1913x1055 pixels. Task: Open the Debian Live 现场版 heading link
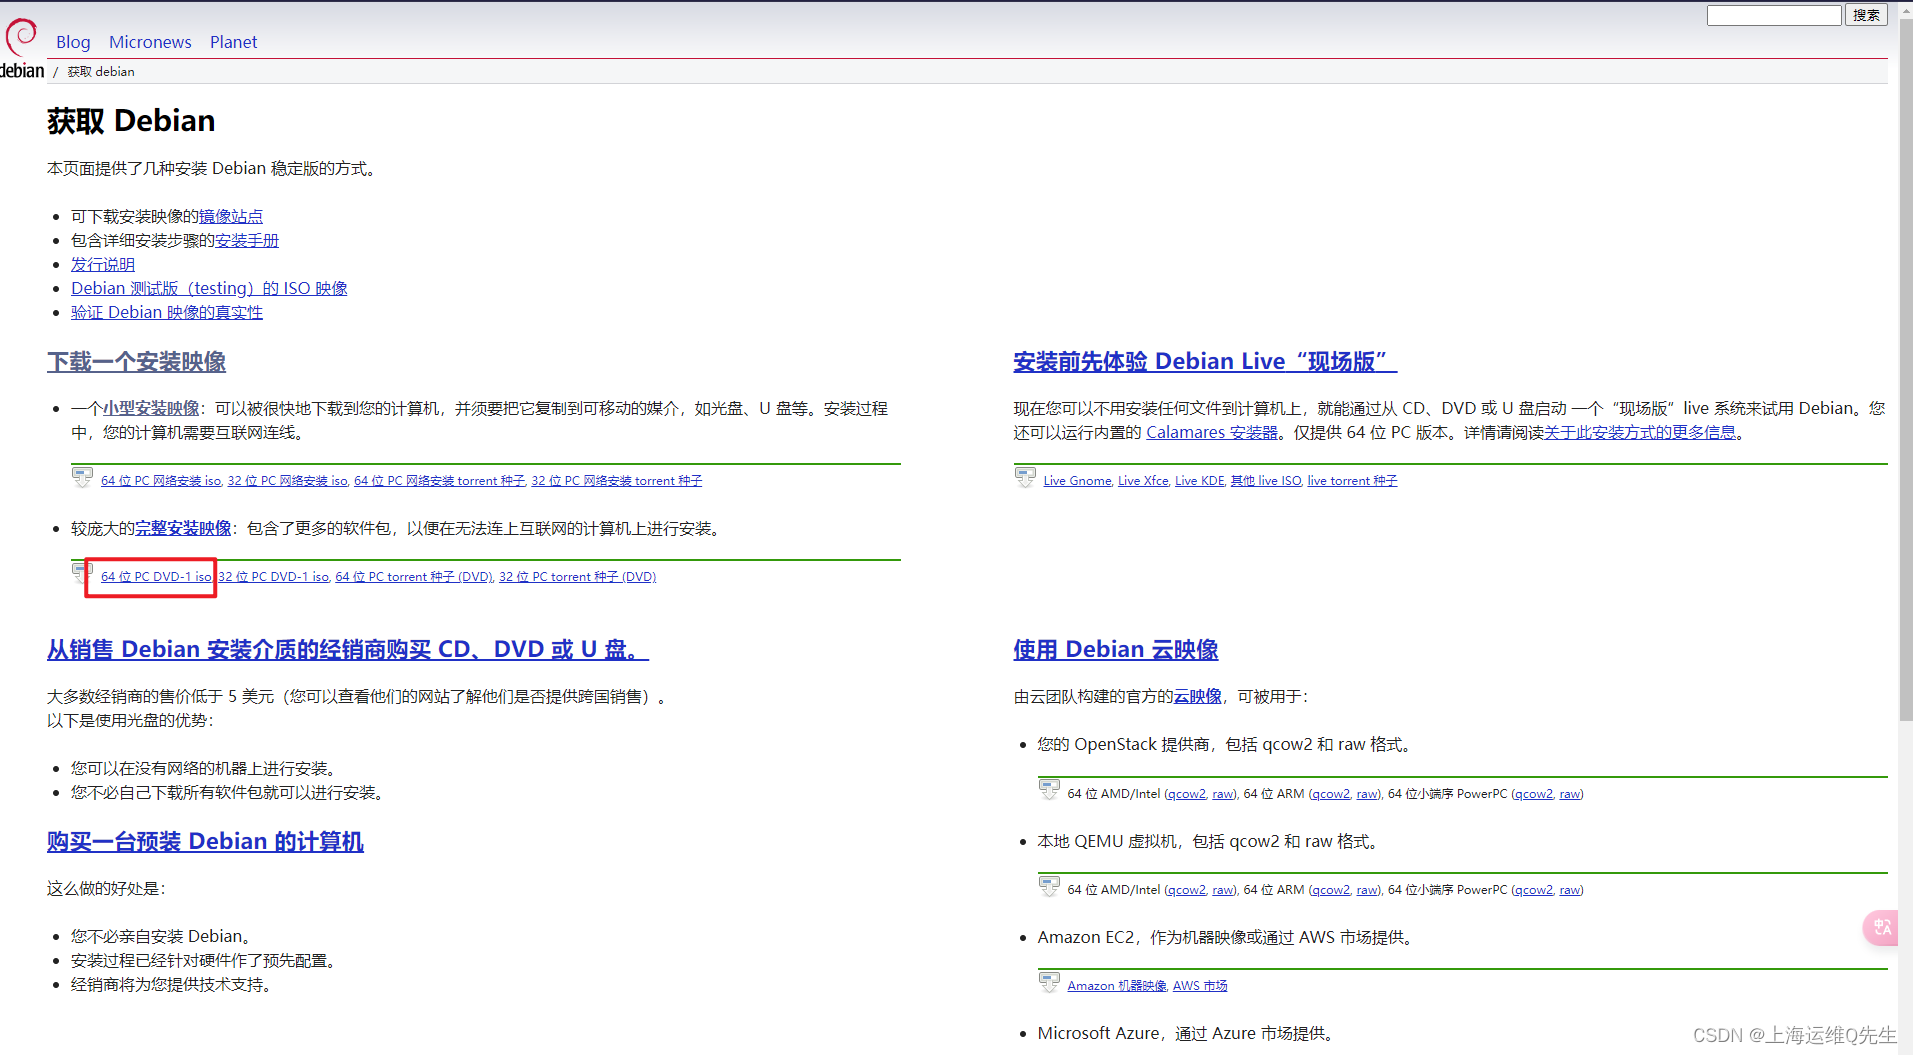[x=1205, y=362]
